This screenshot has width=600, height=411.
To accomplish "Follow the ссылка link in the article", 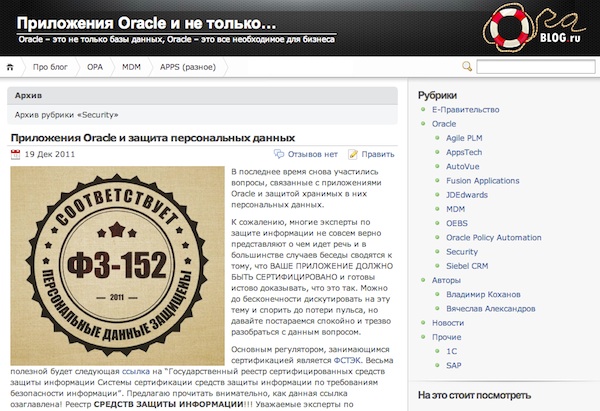I will coord(135,371).
